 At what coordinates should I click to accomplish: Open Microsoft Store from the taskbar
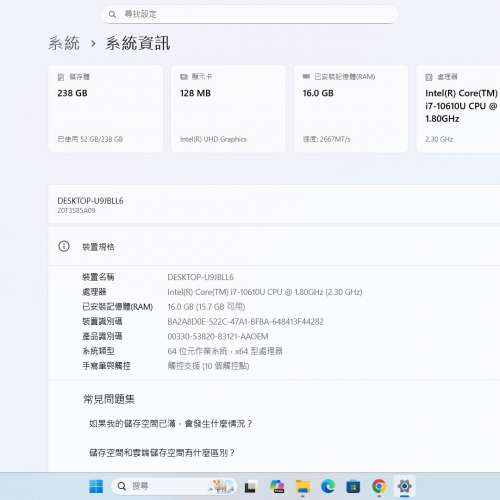[353, 487]
